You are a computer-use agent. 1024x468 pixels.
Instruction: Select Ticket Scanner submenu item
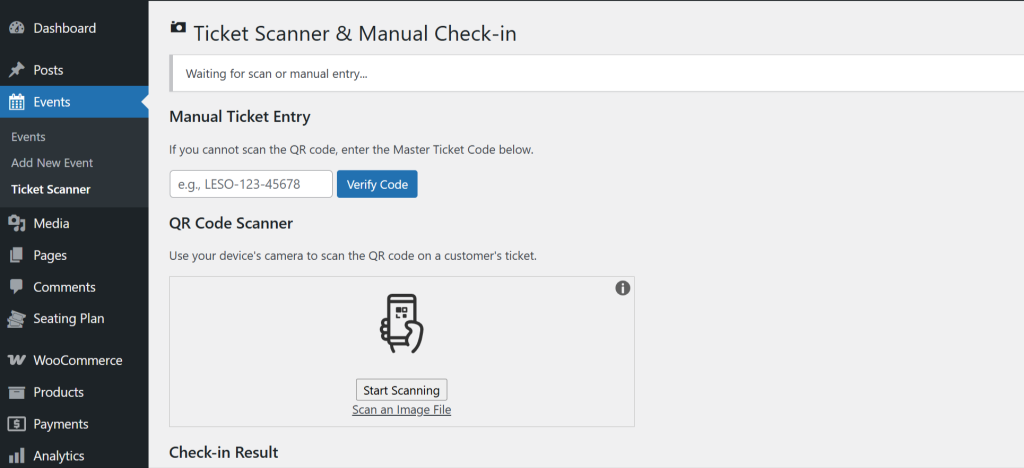51,189
